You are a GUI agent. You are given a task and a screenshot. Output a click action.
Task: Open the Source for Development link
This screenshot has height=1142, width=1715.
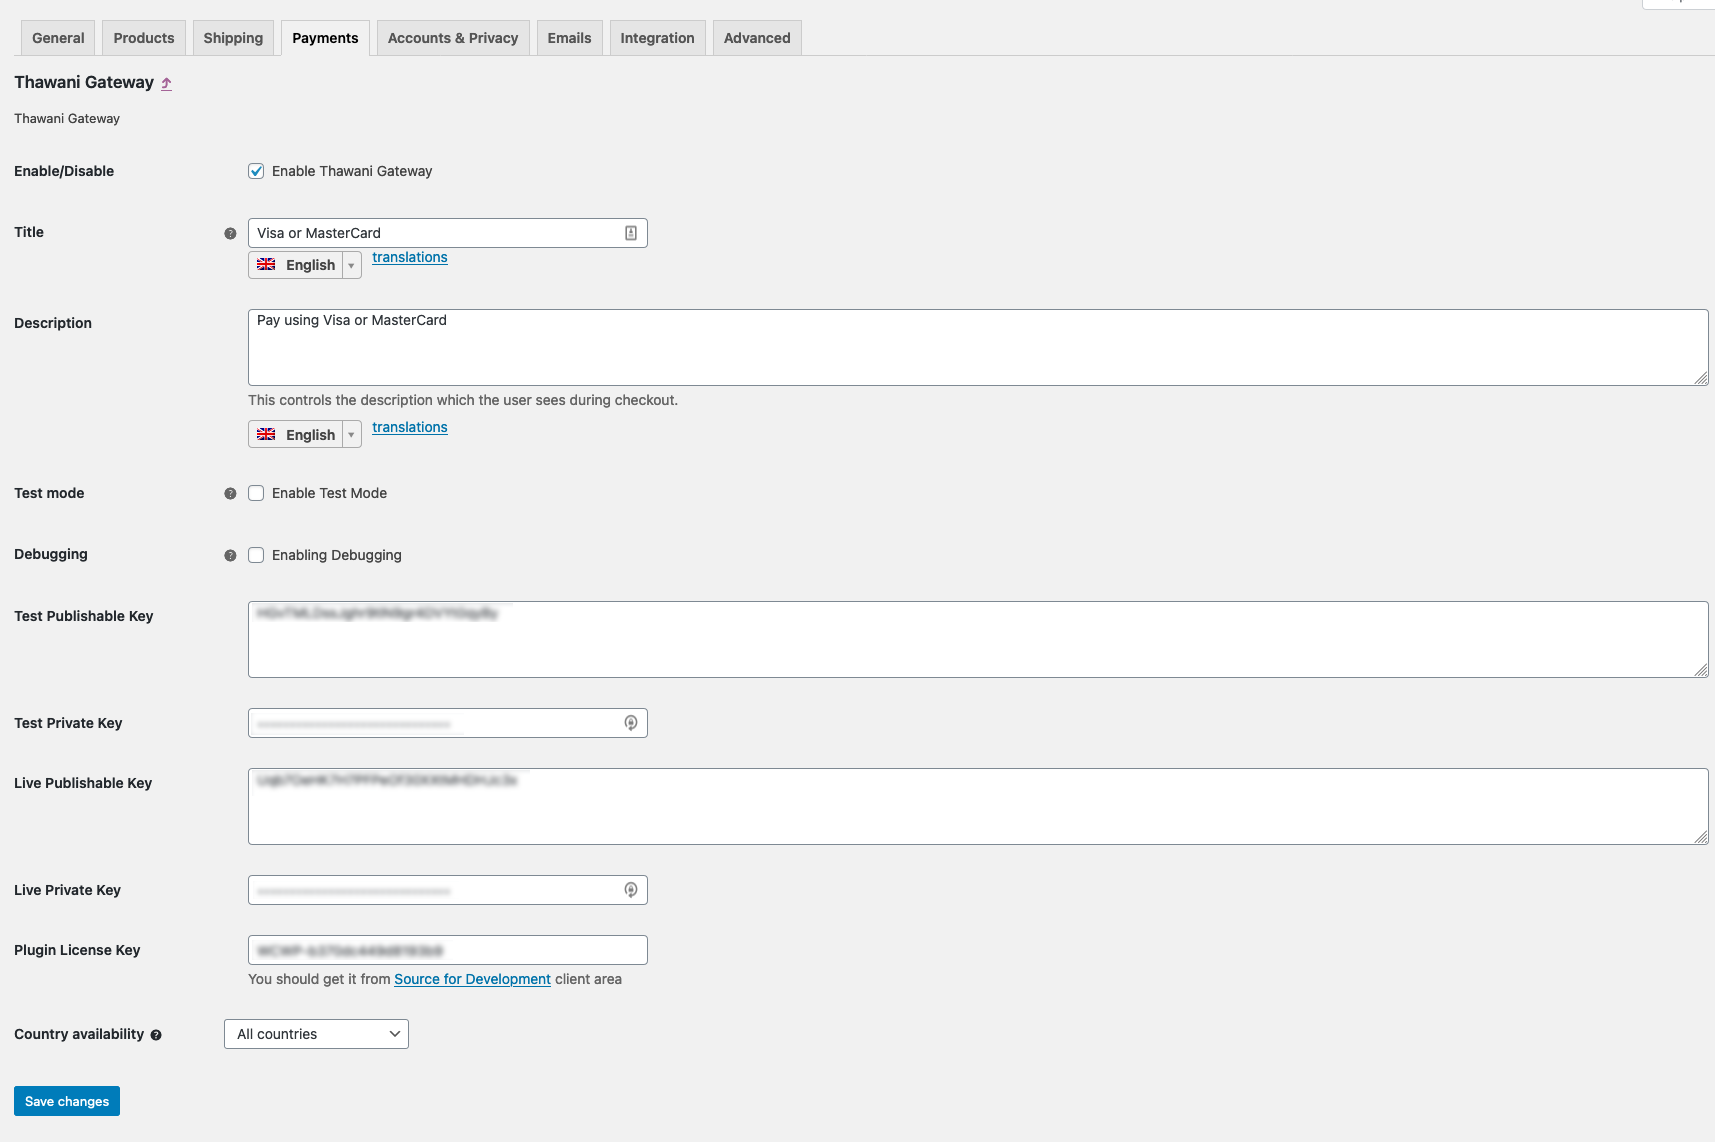[472, 979]
